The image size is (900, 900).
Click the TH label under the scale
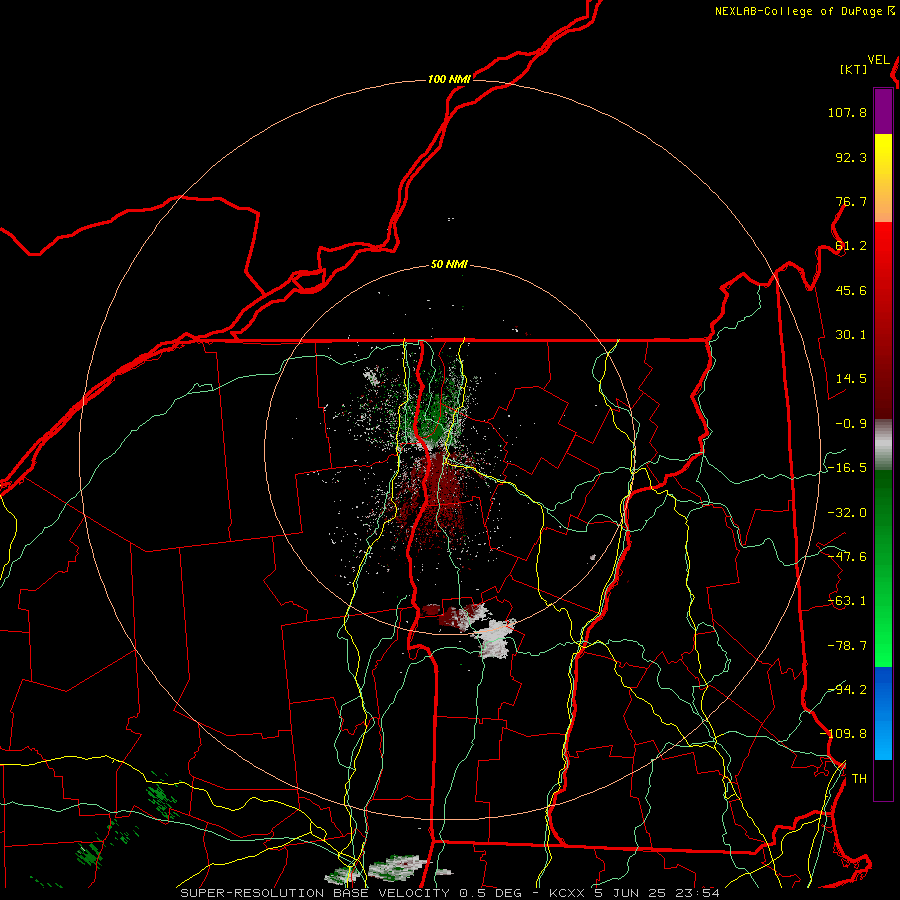[x=859, y=778]
